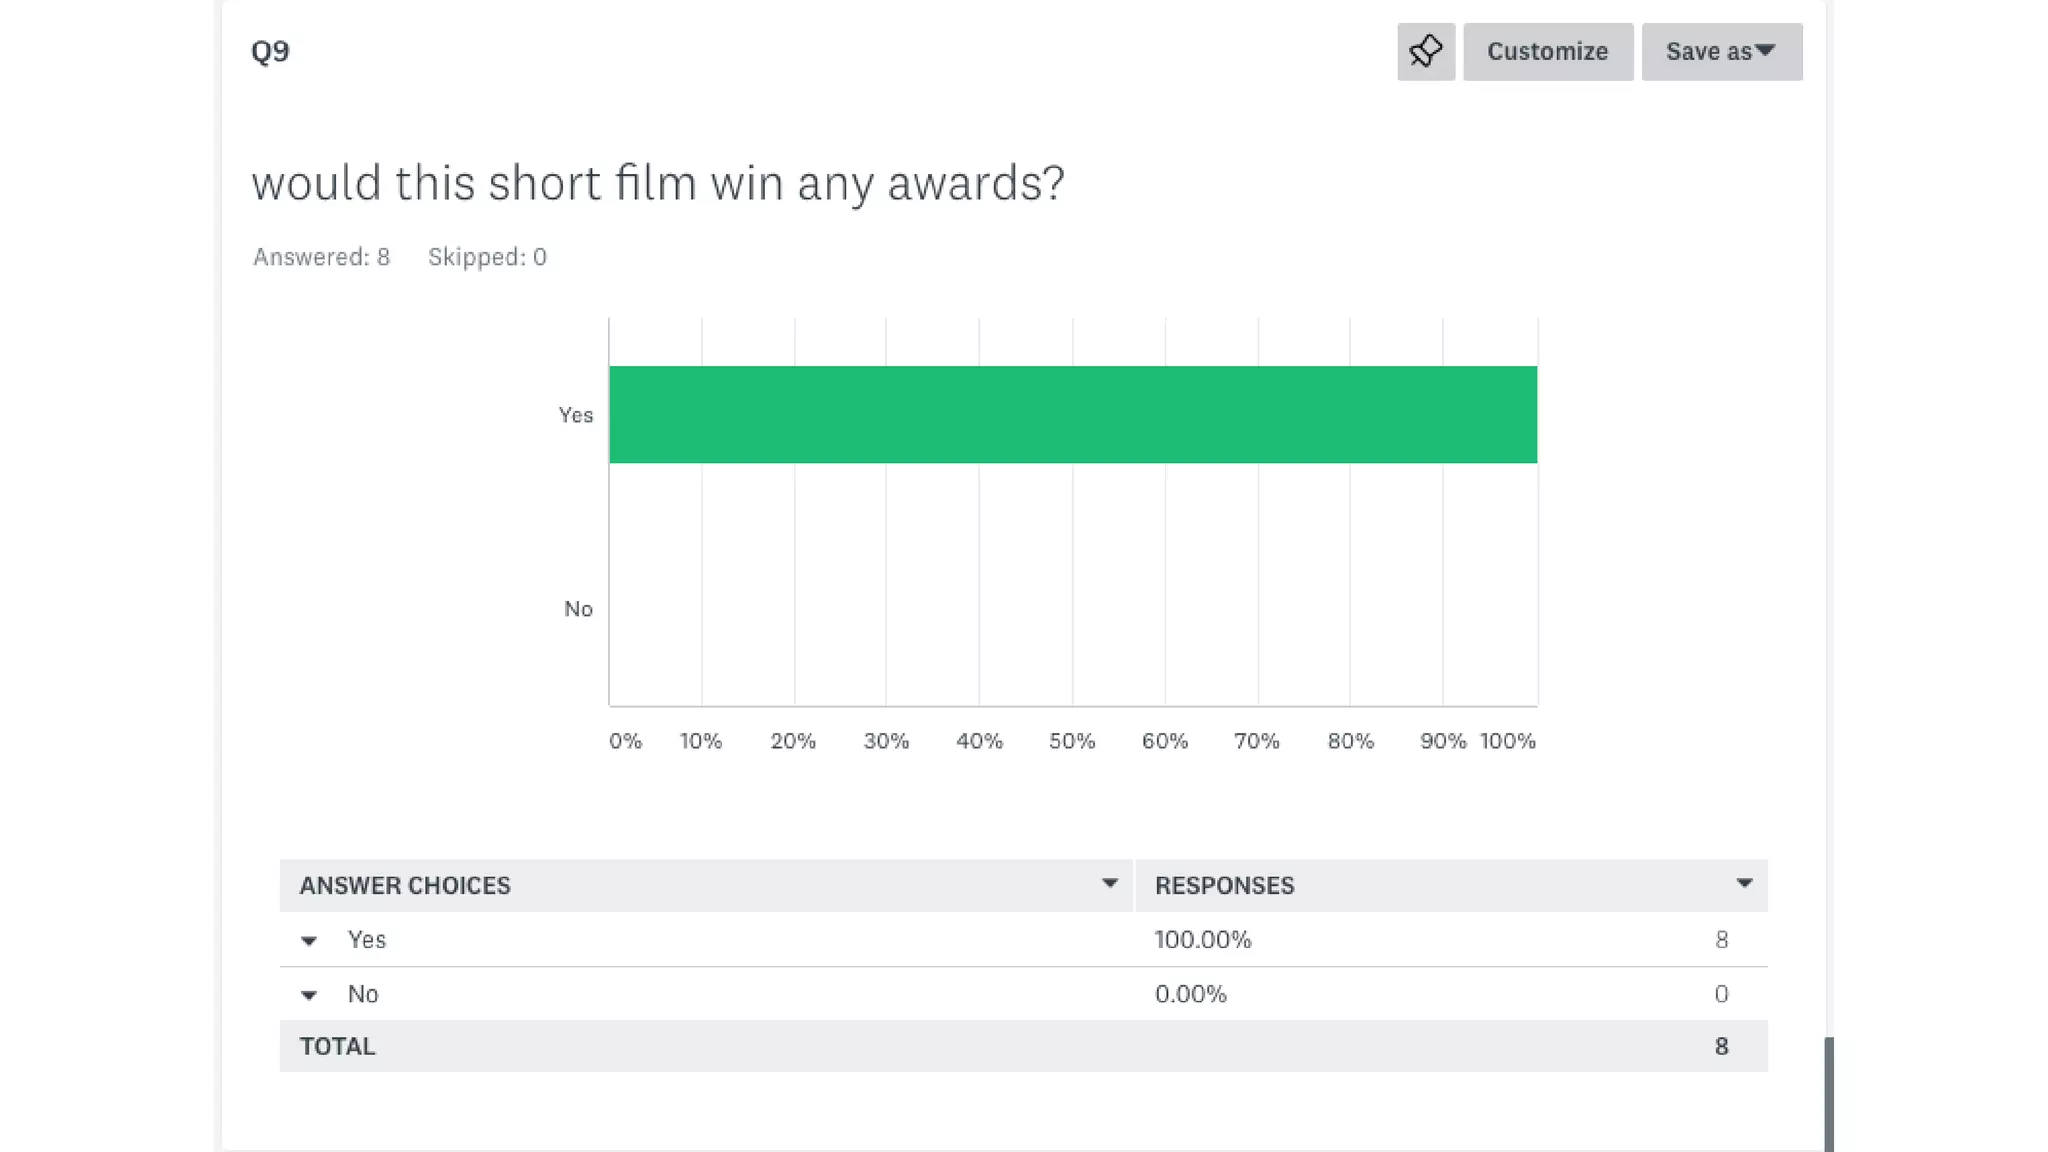Open the Save as dropdown
Viewport: 2048px width, 1152px height.
1721,51
